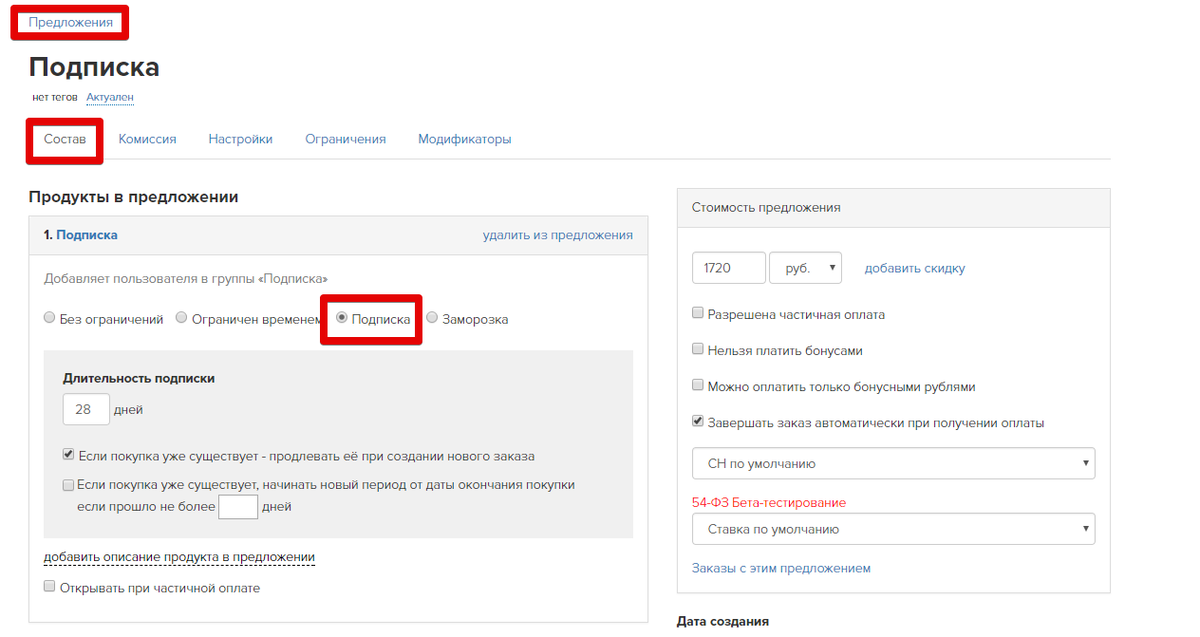Click добавить описание продукта в предложении
The height and width of the screenshot is (637, 1200).
pyautogui.click(x=179, y=557)
